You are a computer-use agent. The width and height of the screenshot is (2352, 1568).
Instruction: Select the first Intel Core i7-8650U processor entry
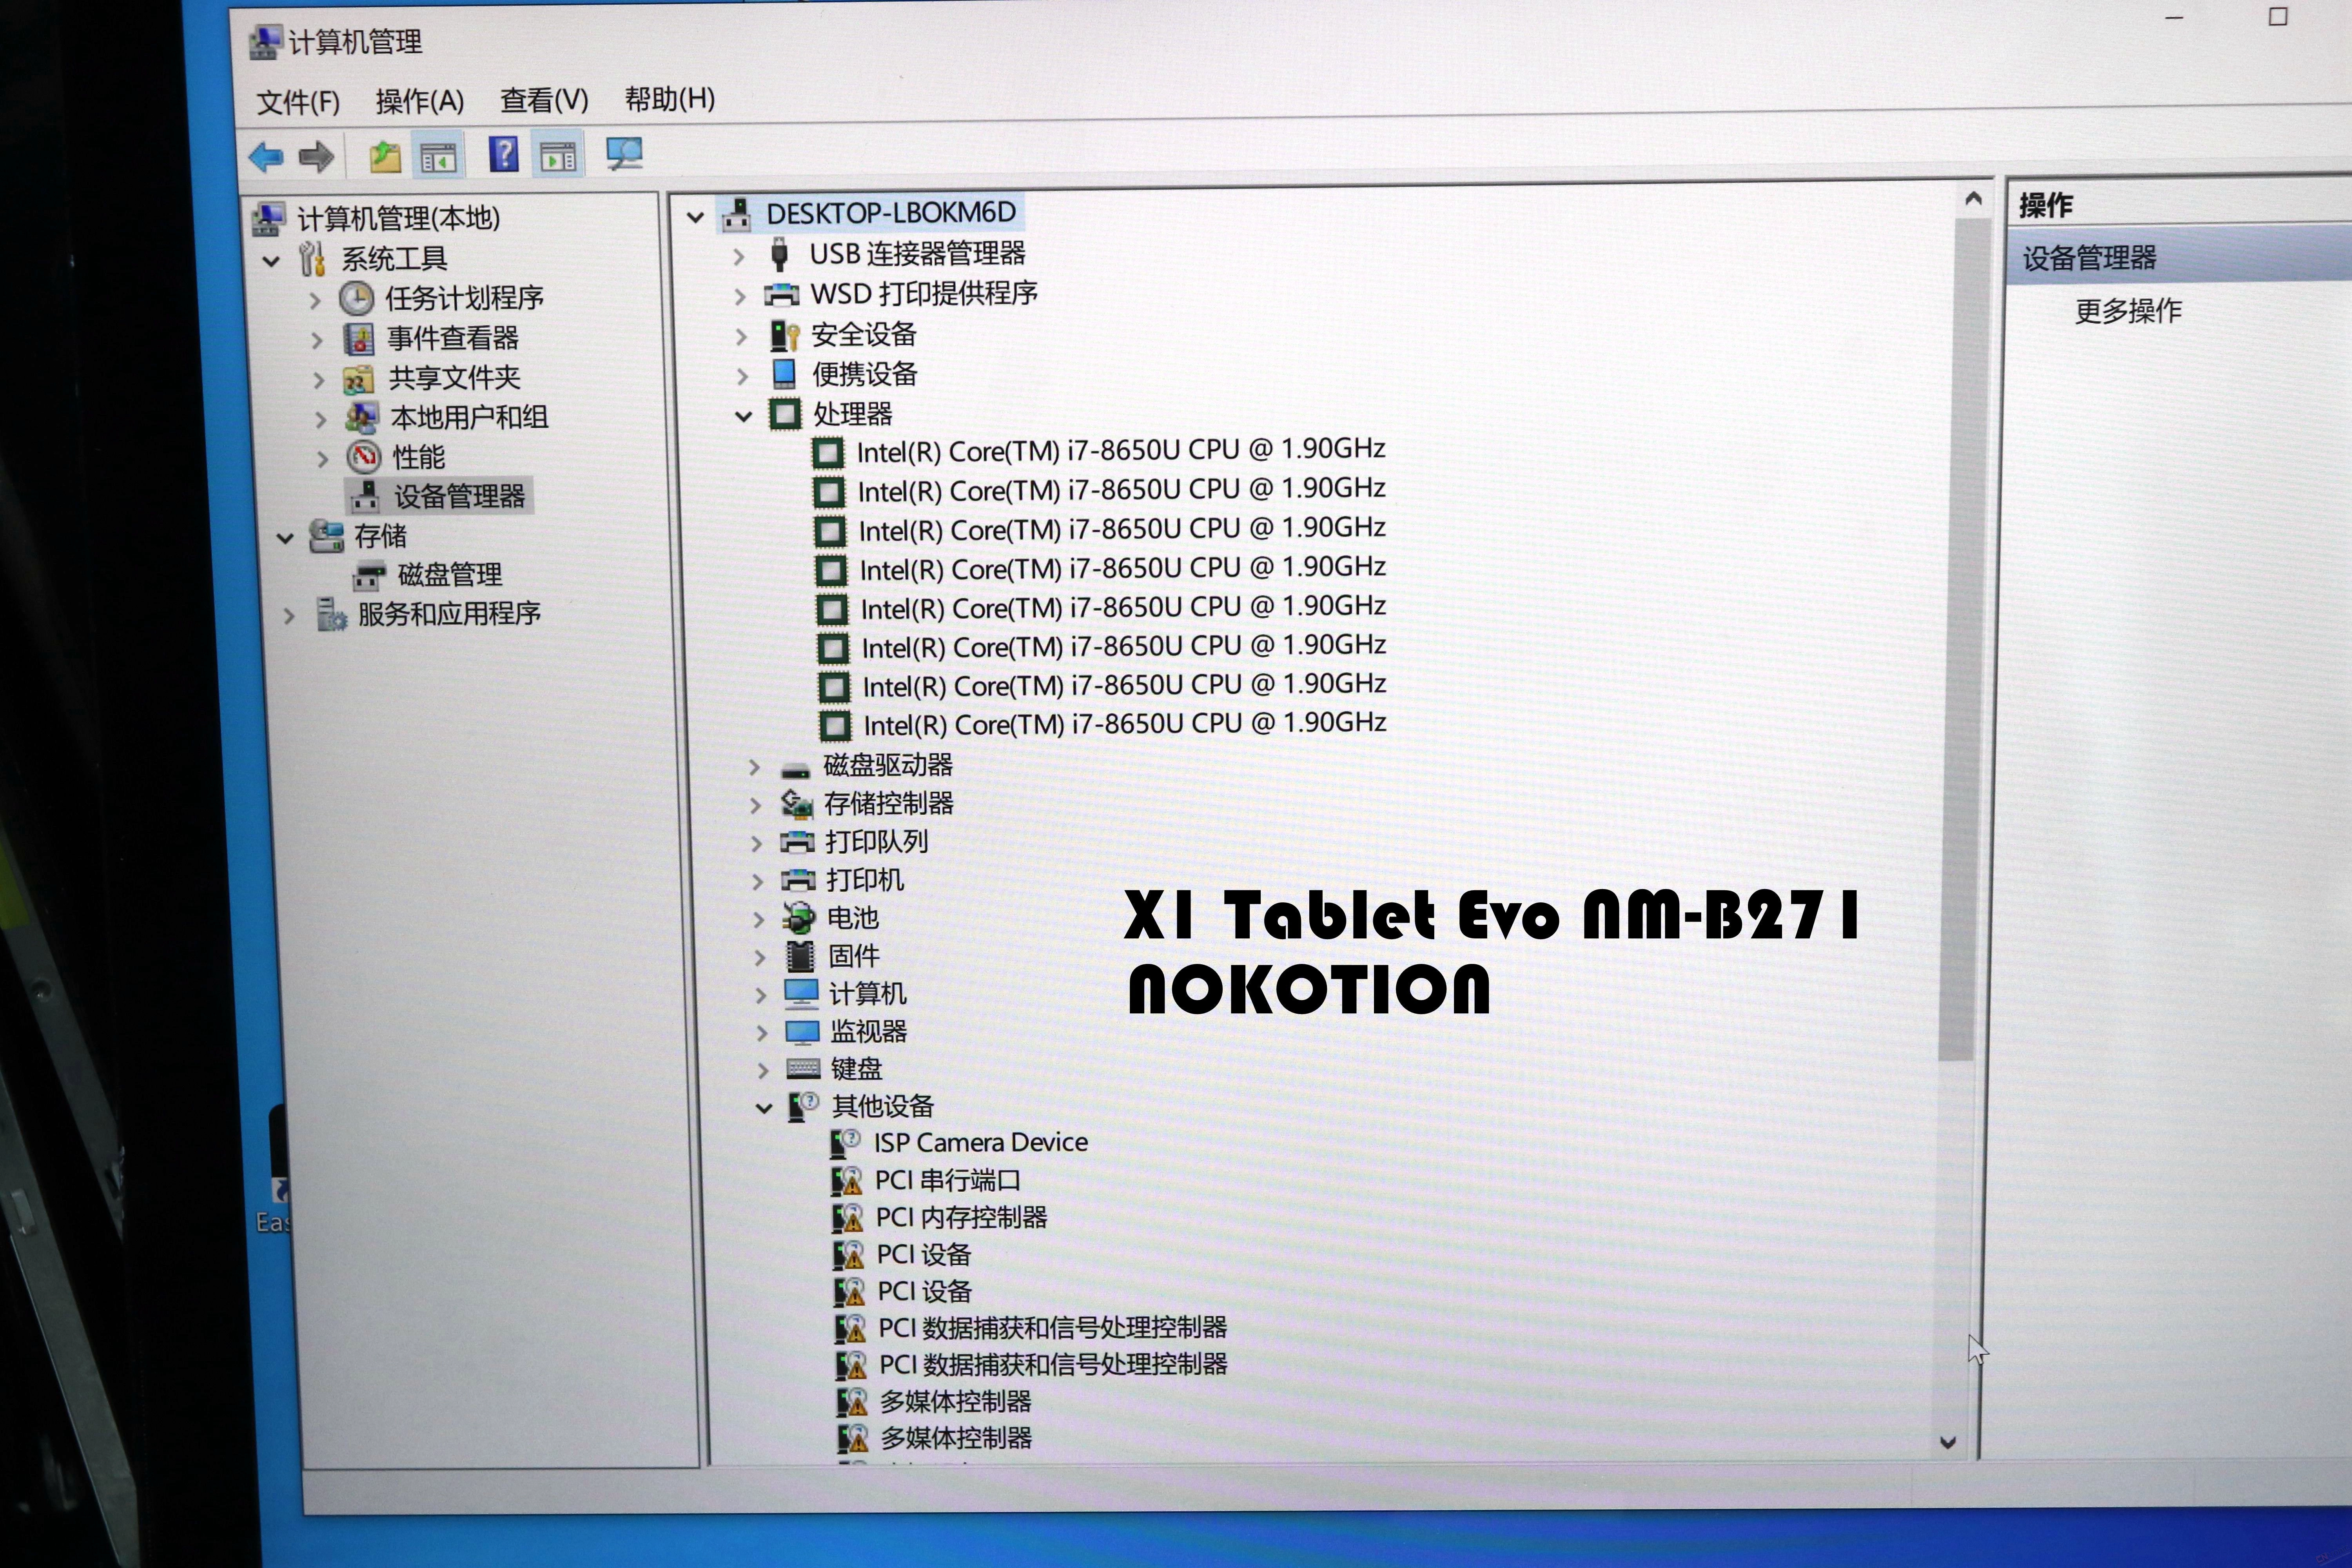(x=1121, y=451)
